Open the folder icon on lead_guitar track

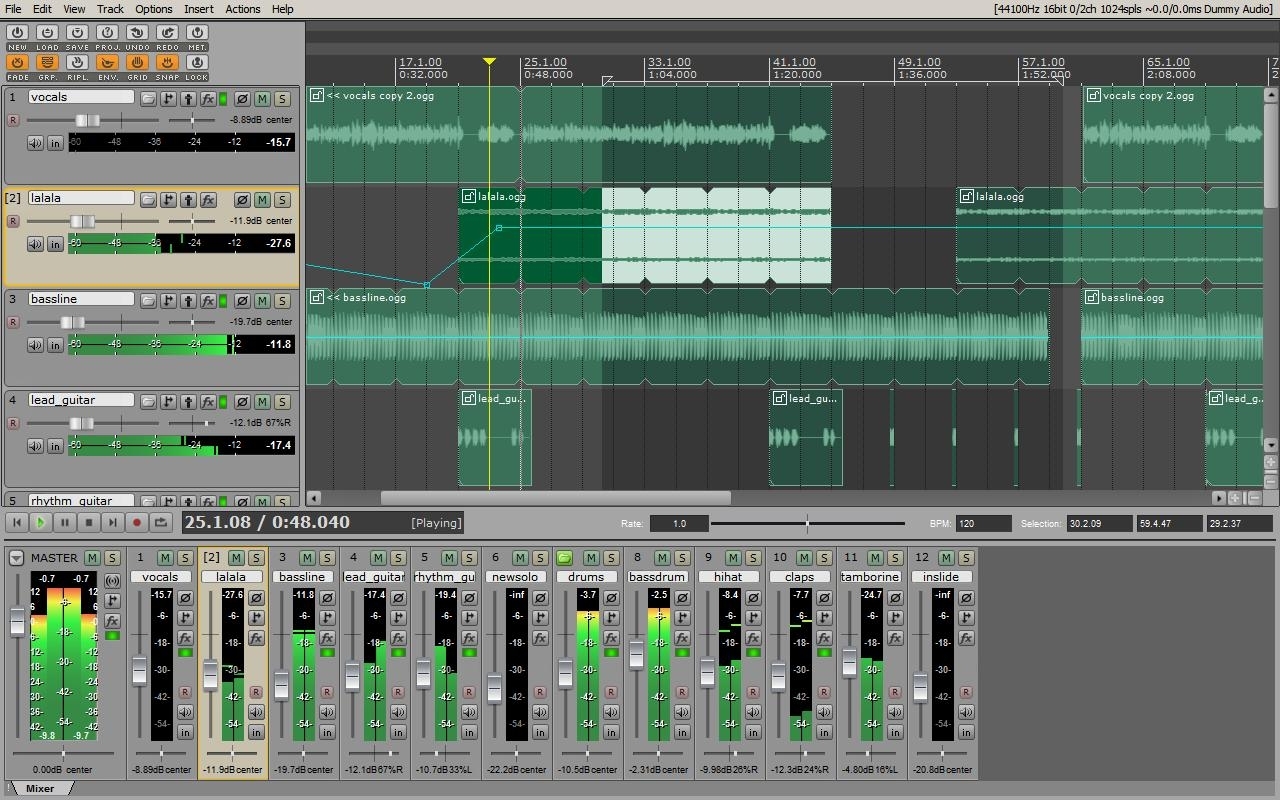148,402
